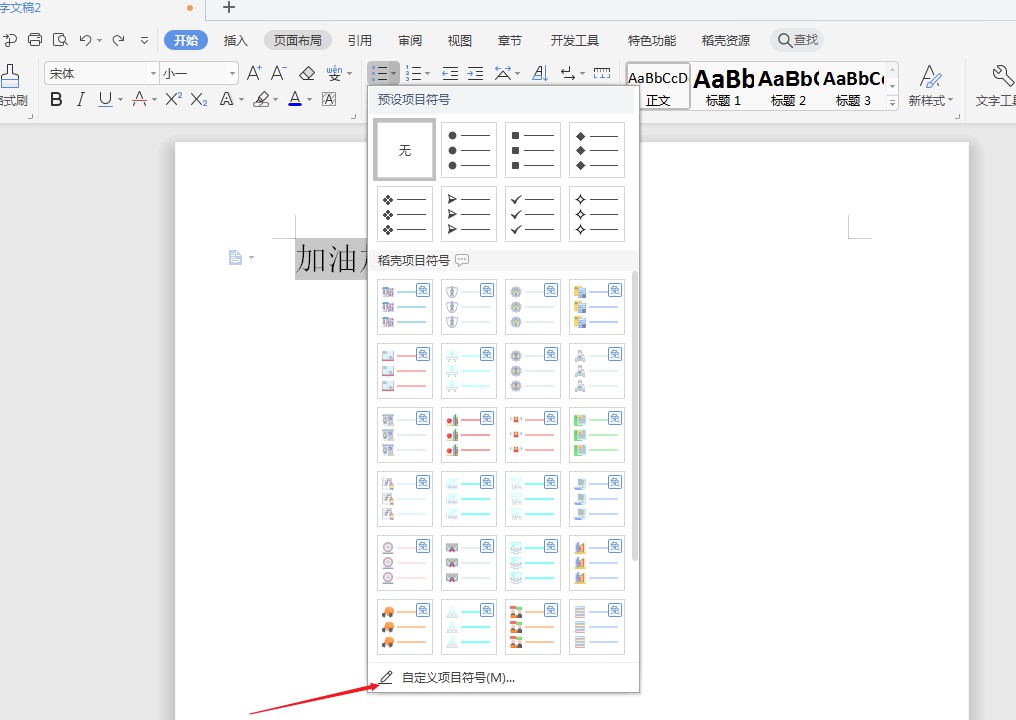Select the solid diamond bullet preset
This screenshot has height=720, width=1016.
tap(597, 150)
